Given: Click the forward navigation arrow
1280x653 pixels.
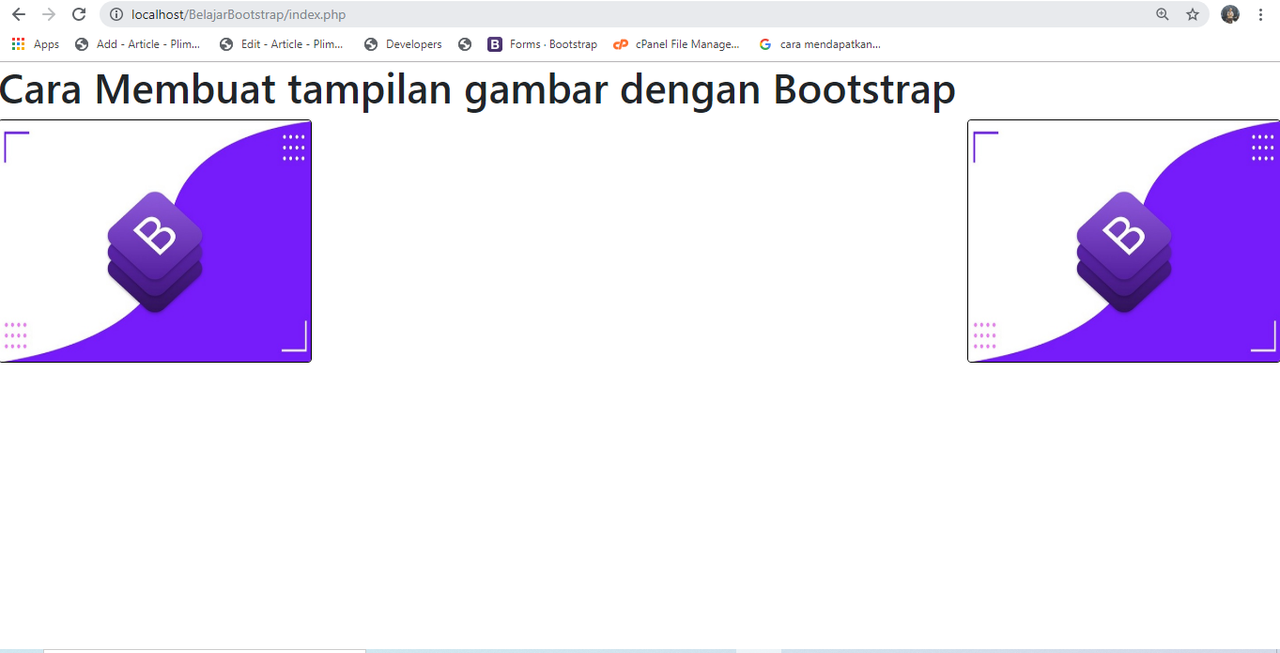Looking at the screenshot, I should [x=48, y=14].
